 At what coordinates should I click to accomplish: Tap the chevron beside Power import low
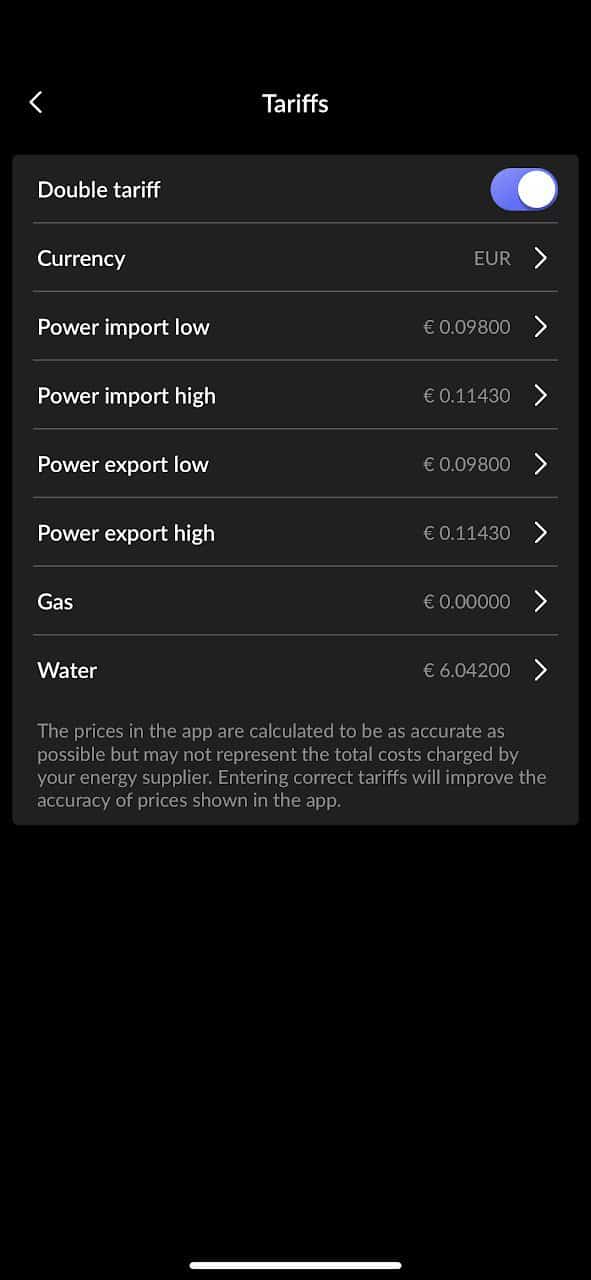coord(540,326)
